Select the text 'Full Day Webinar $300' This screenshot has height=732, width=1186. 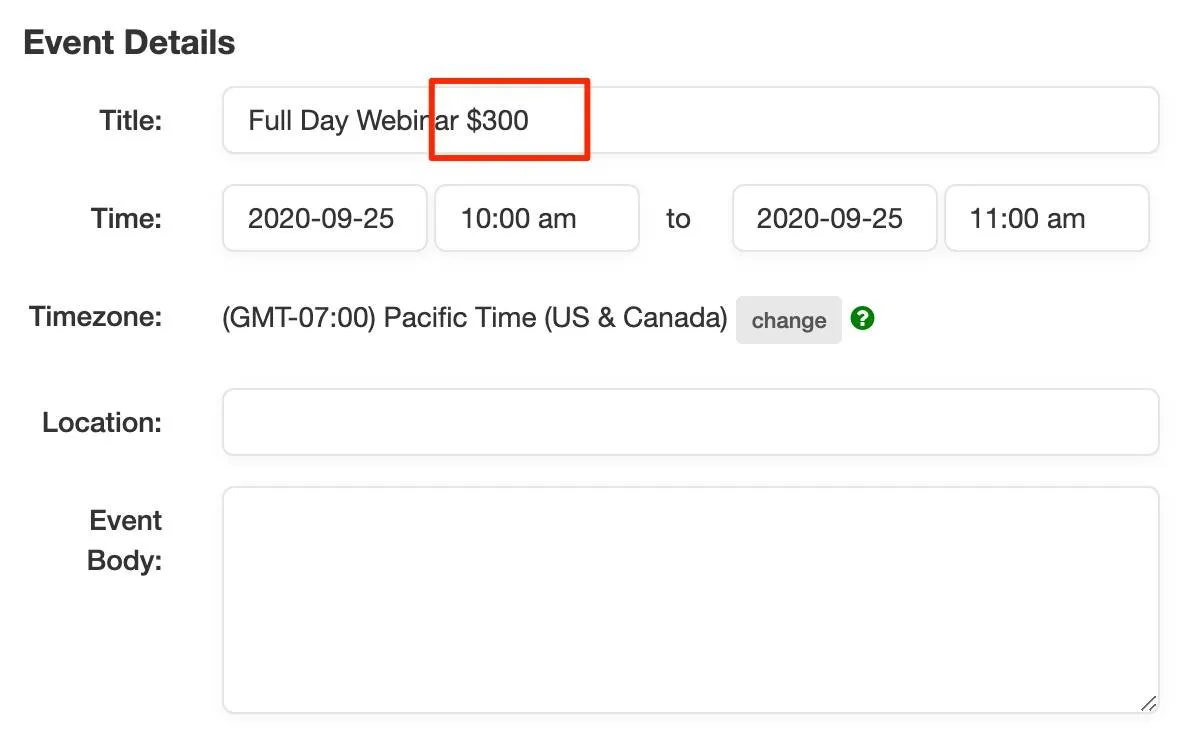point(387,119)
